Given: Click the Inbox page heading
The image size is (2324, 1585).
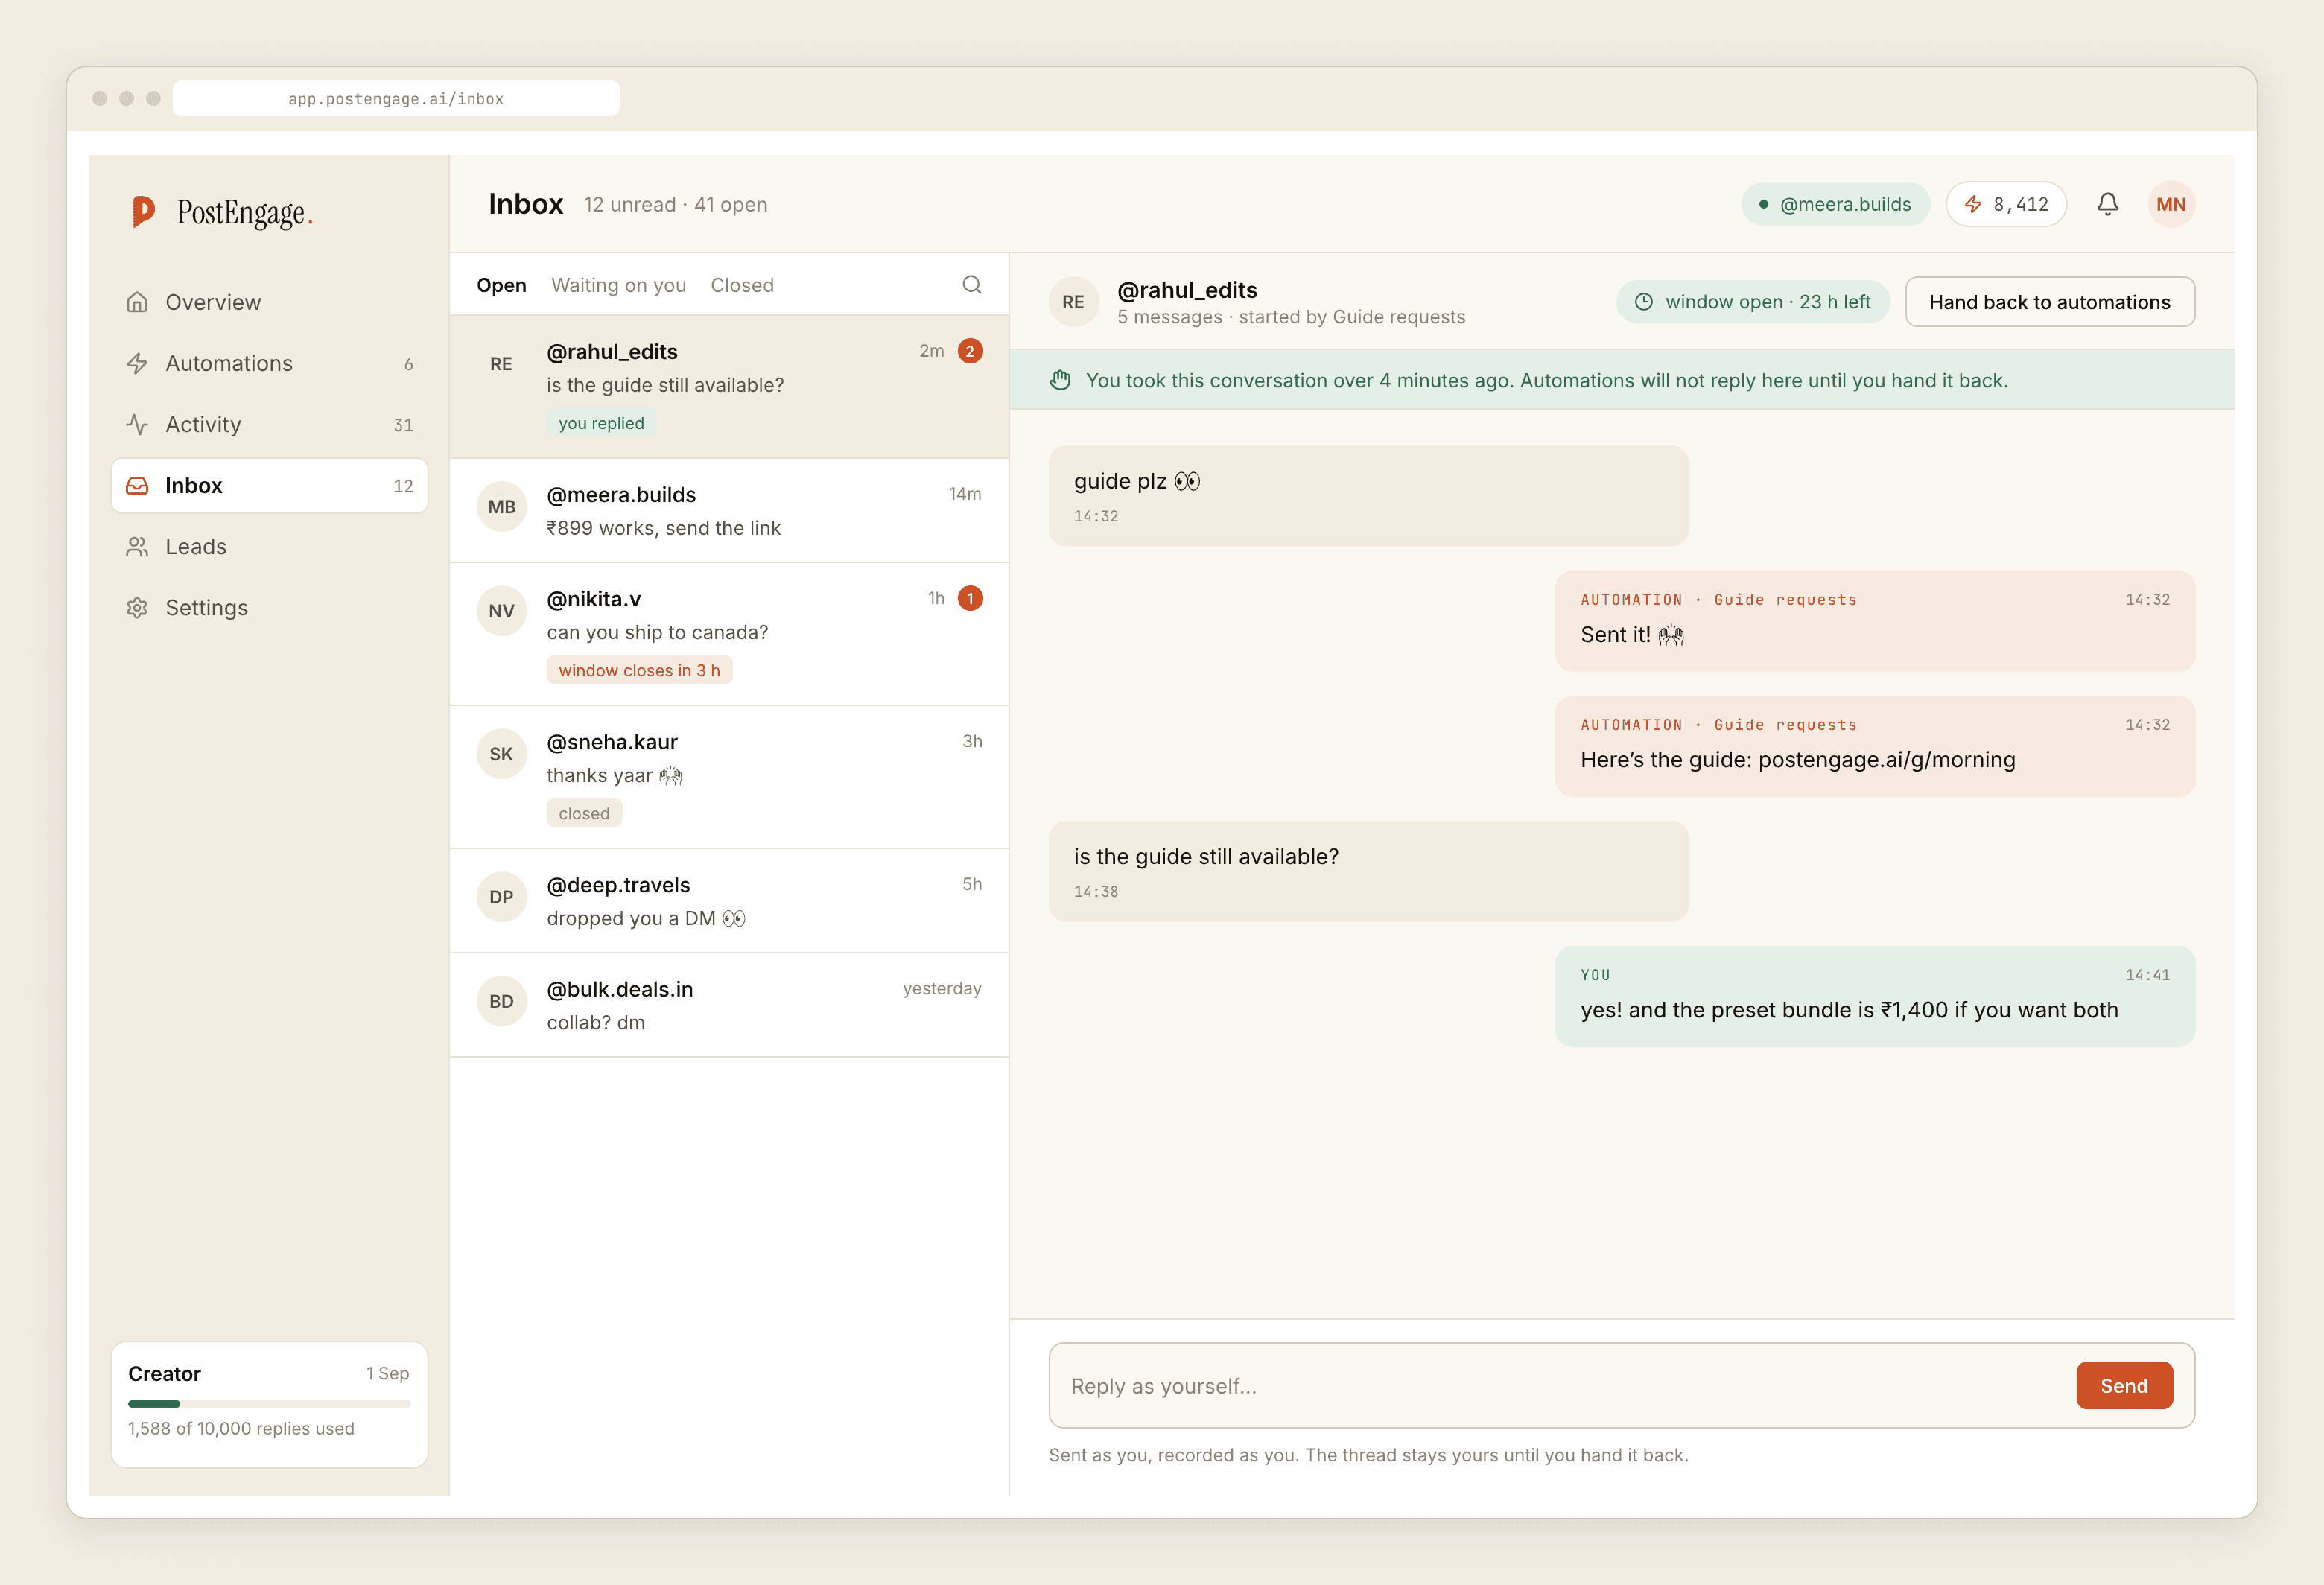Looking at the screenshot, I should tap(525, 204).
